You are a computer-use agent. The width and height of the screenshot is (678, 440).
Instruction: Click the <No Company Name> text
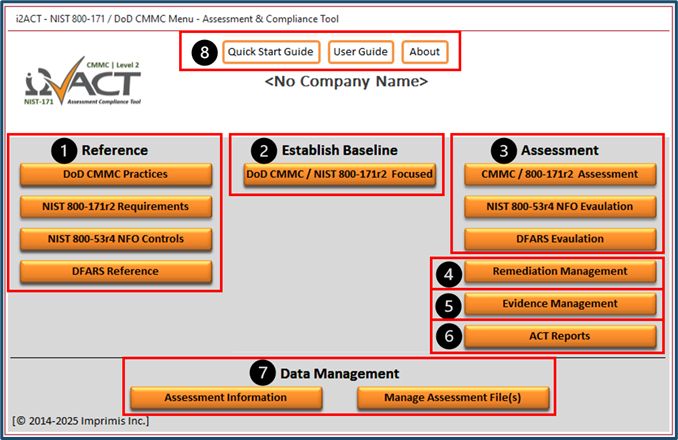tap(346, 81)
